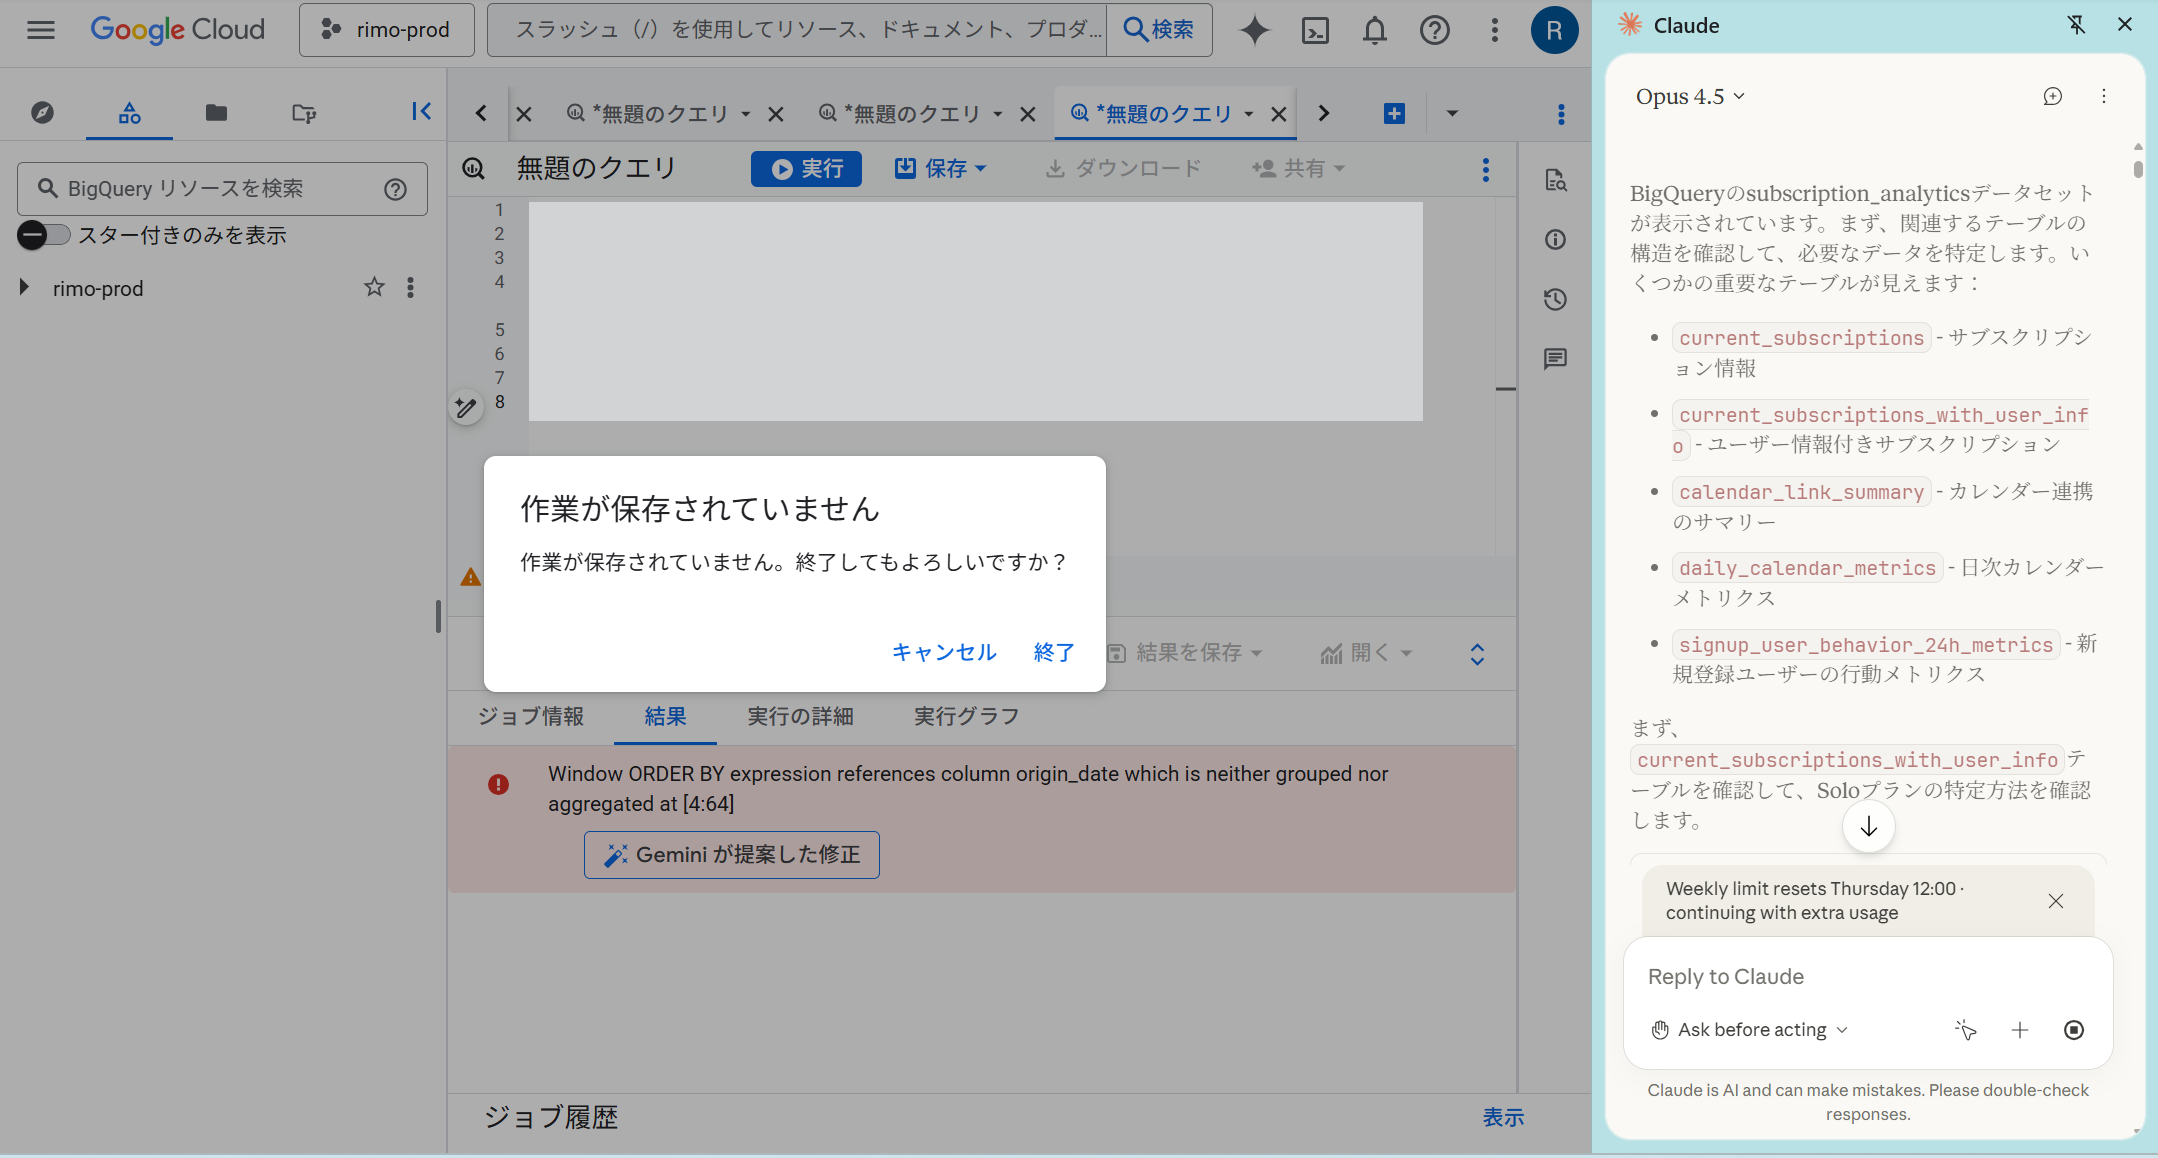Activate Cloud Shell terminal icon
Image resolution: width=2158 pixels, height=1158 pixels.
click(x=1315, y=30)
